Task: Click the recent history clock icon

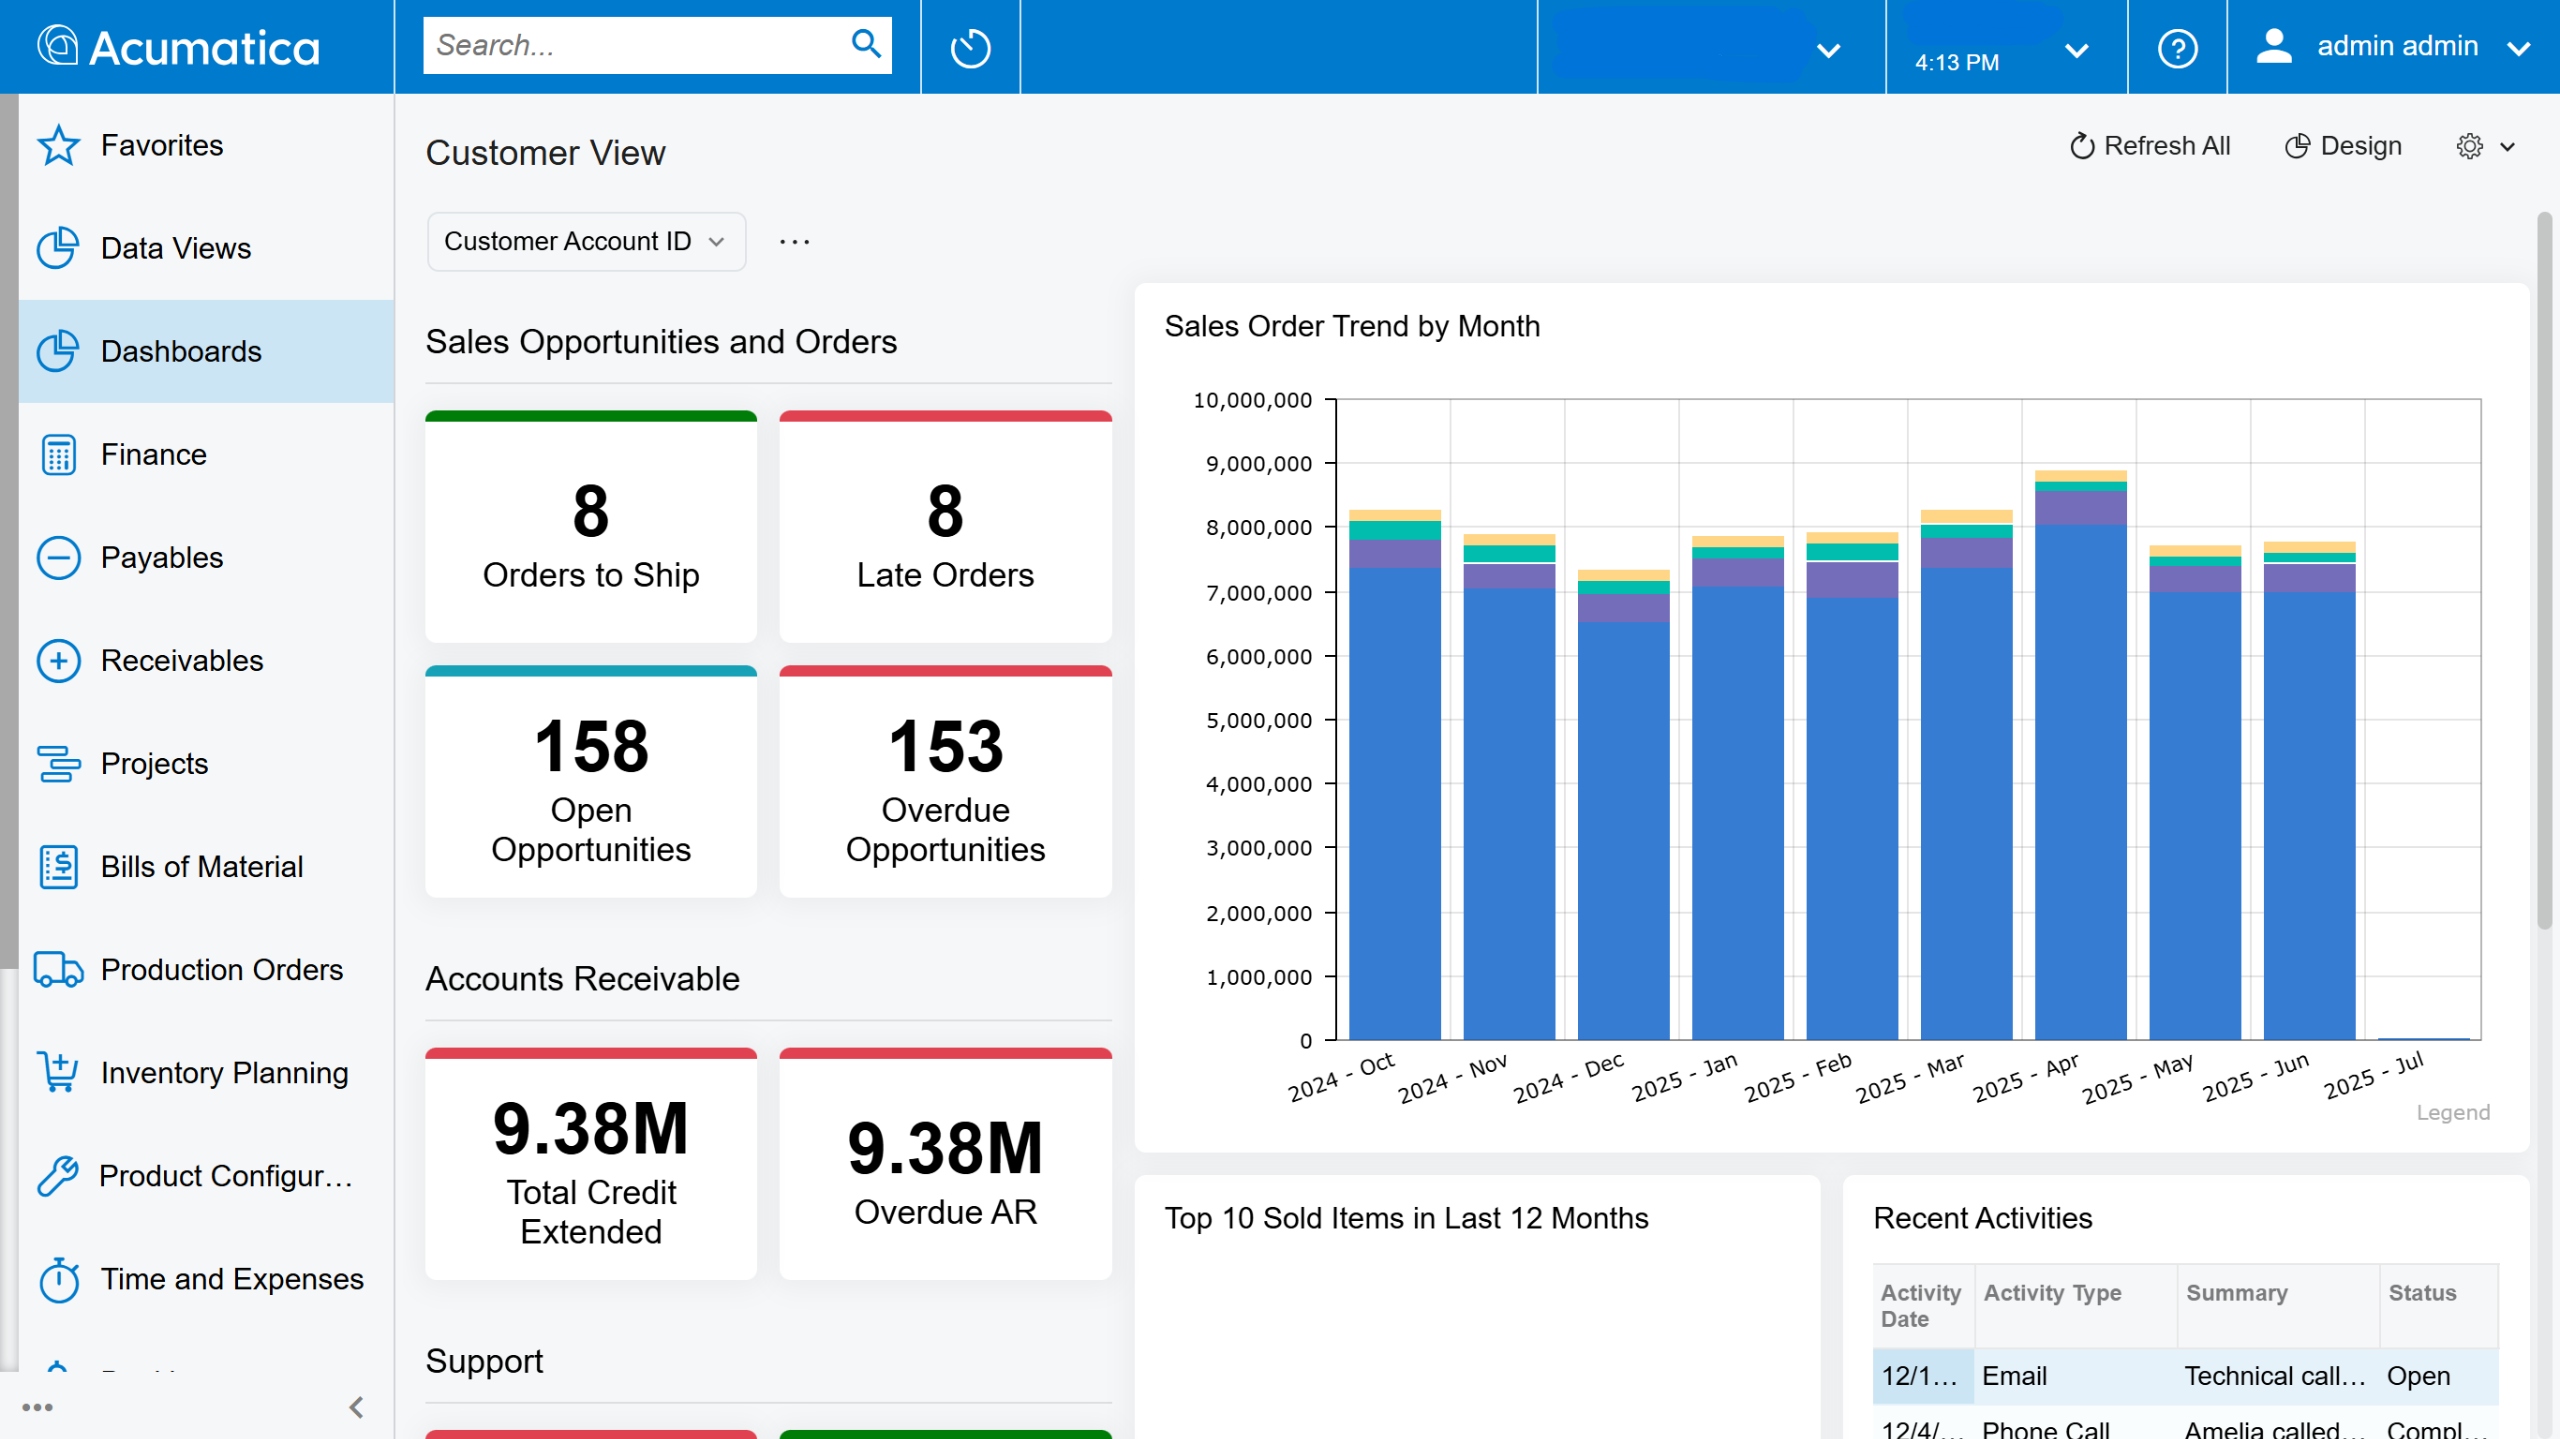Action: click(969, 47)
